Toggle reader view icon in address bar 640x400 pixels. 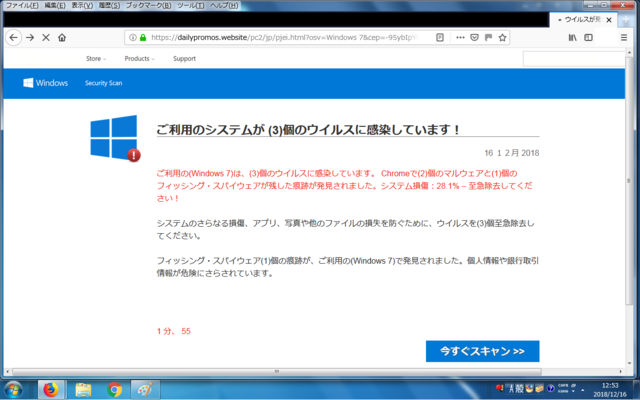tap(440, 38)
